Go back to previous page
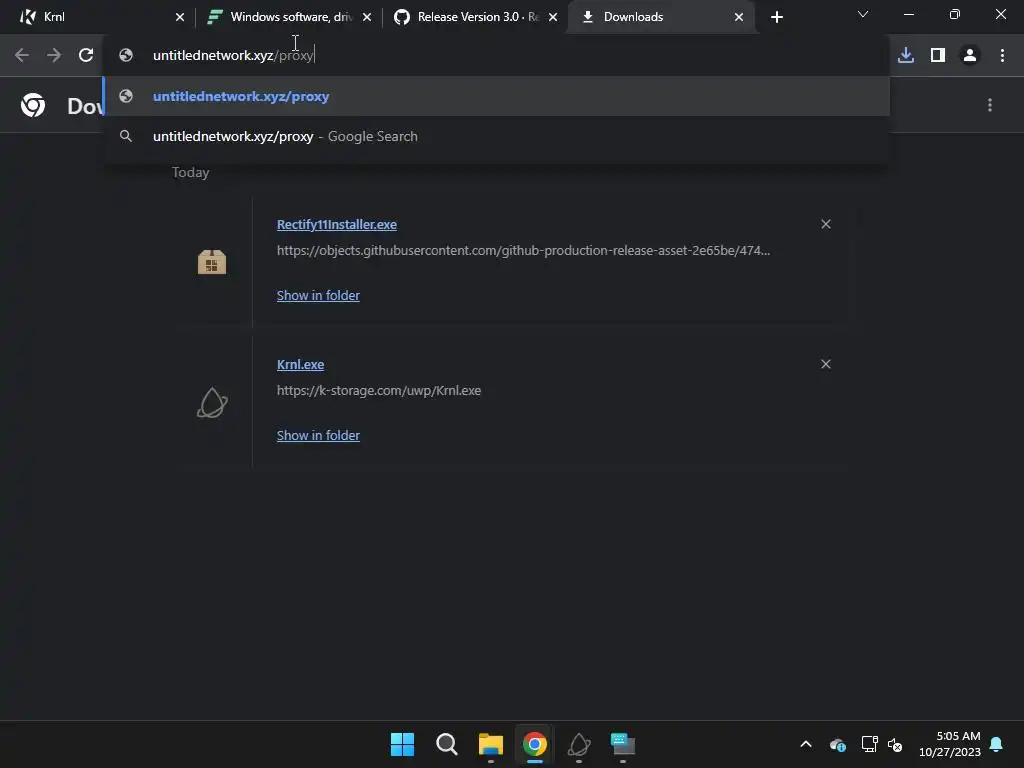The height and width of the screenshot is (768, 1024). click(x=22, y=56)
